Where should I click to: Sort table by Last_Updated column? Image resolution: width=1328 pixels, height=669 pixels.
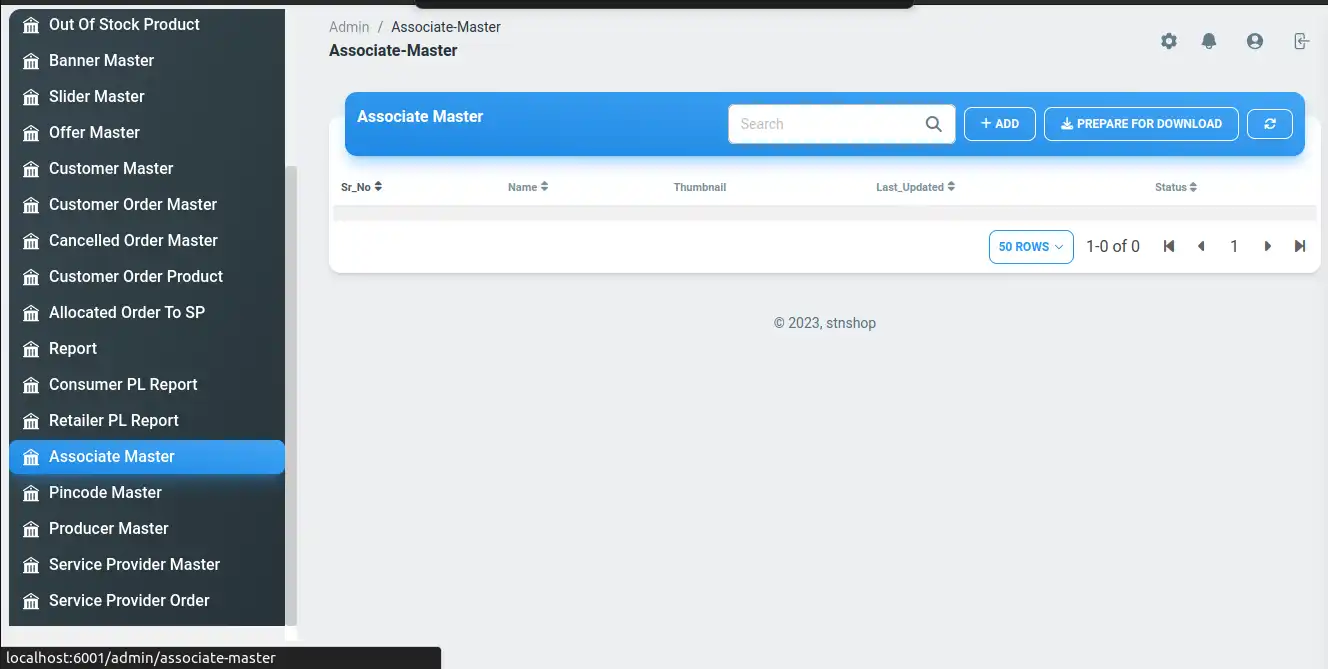pyautogui.click(x=915, y=187)
